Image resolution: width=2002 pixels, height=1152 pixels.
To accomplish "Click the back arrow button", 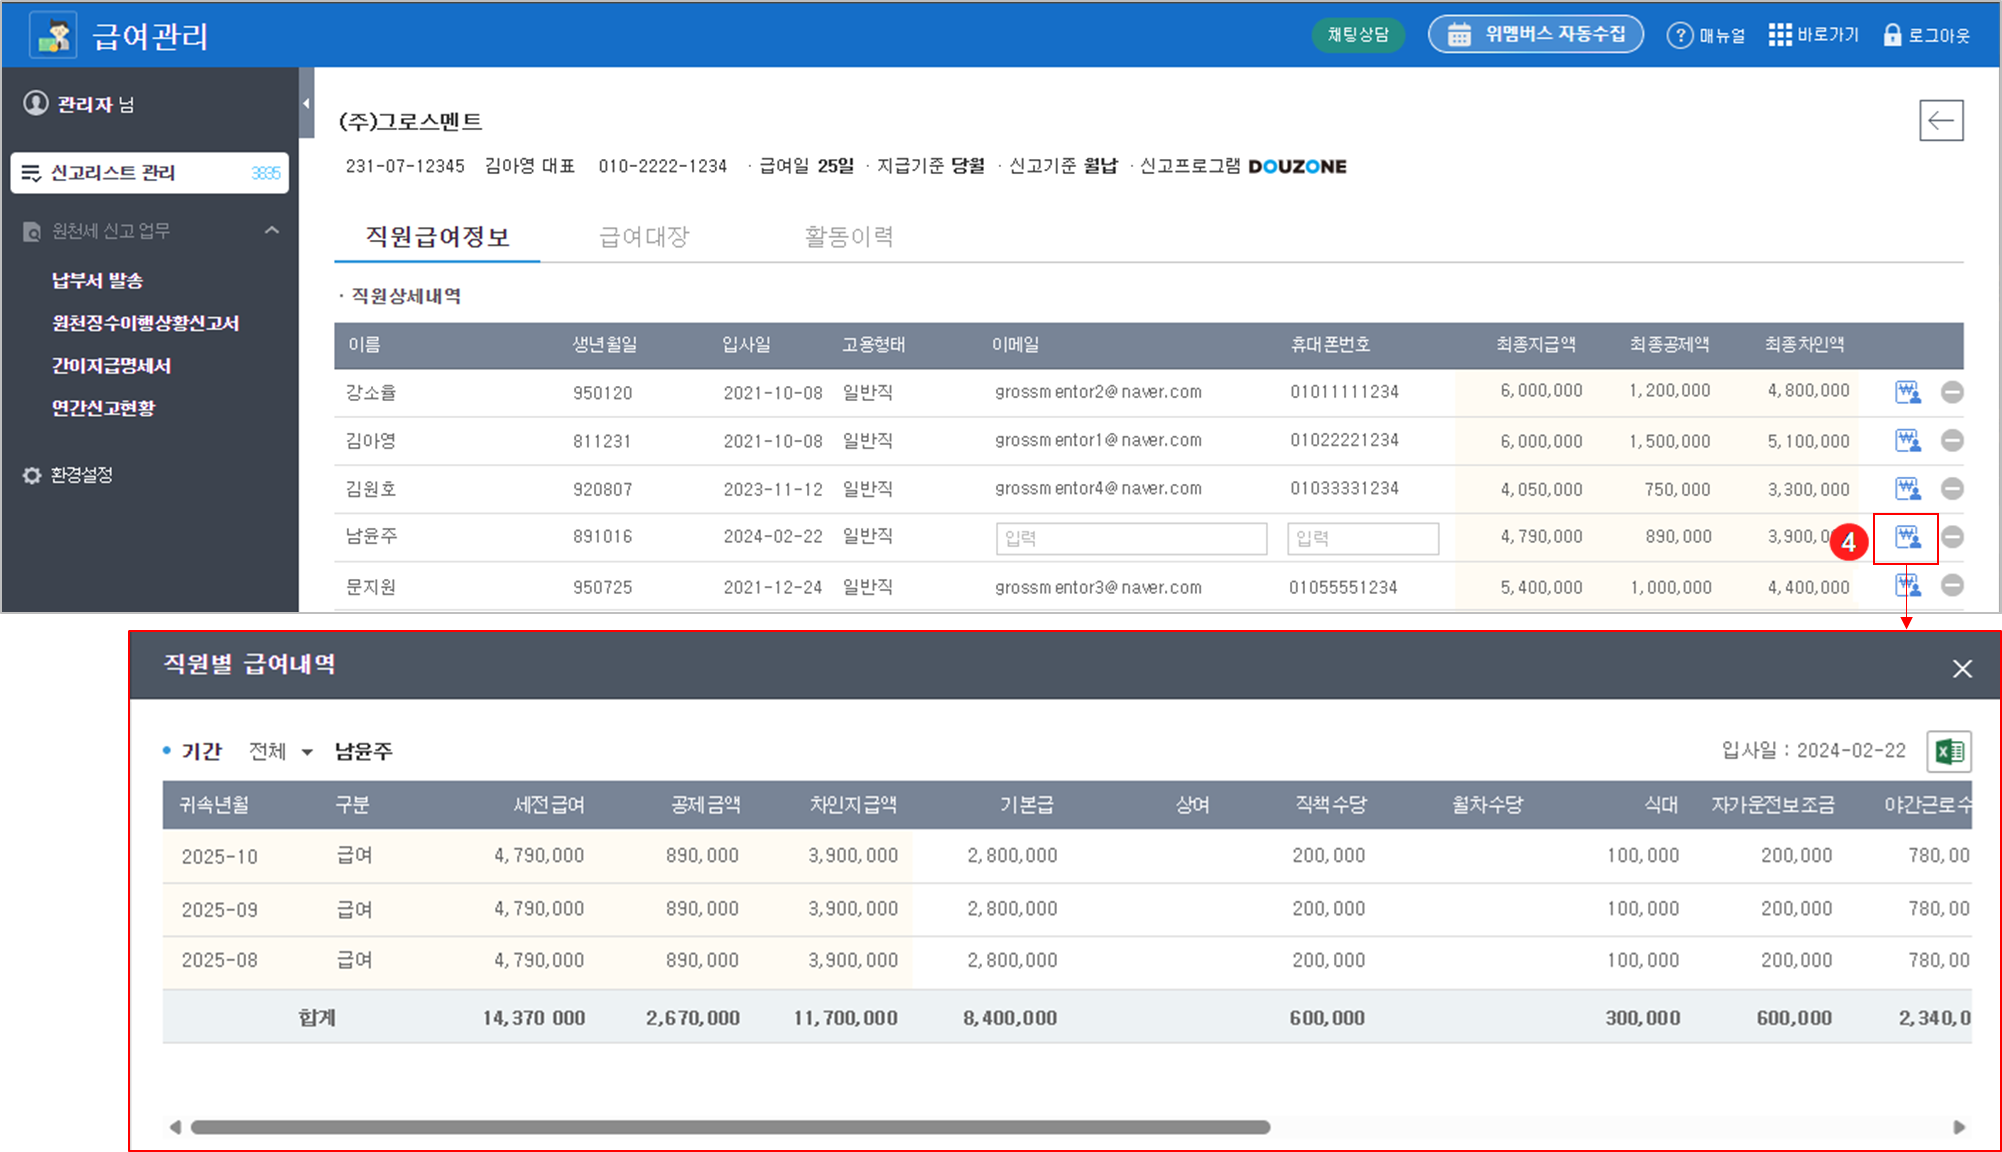I will (1940, 121).
